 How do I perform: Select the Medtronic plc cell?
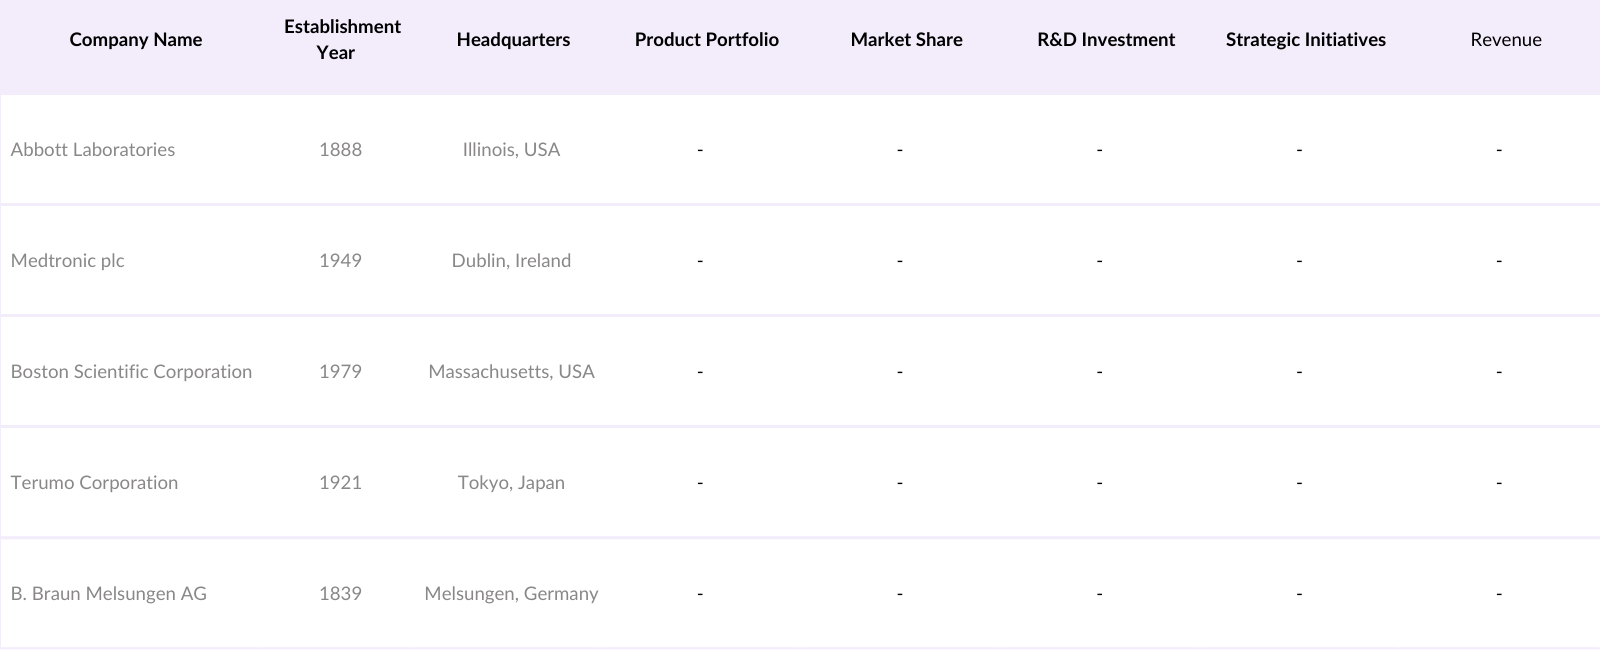68,261
